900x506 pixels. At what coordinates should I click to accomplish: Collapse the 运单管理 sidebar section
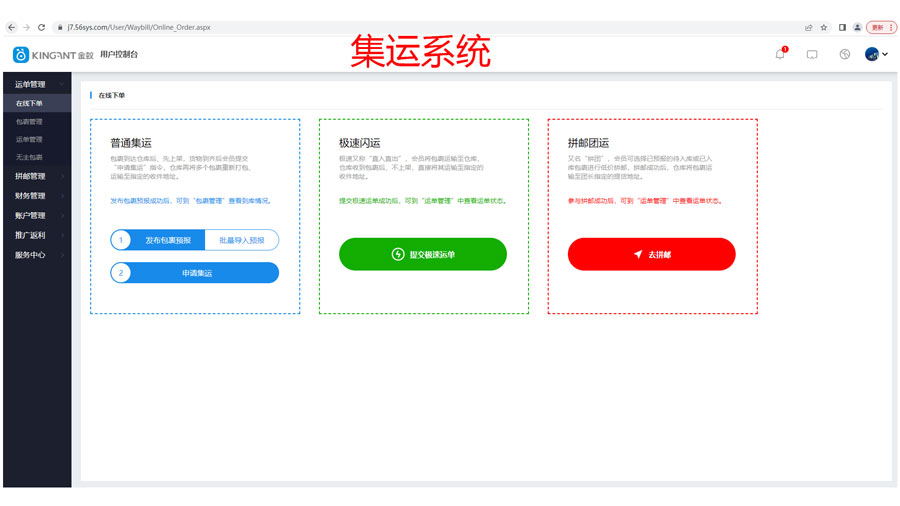tap(36, 85)
